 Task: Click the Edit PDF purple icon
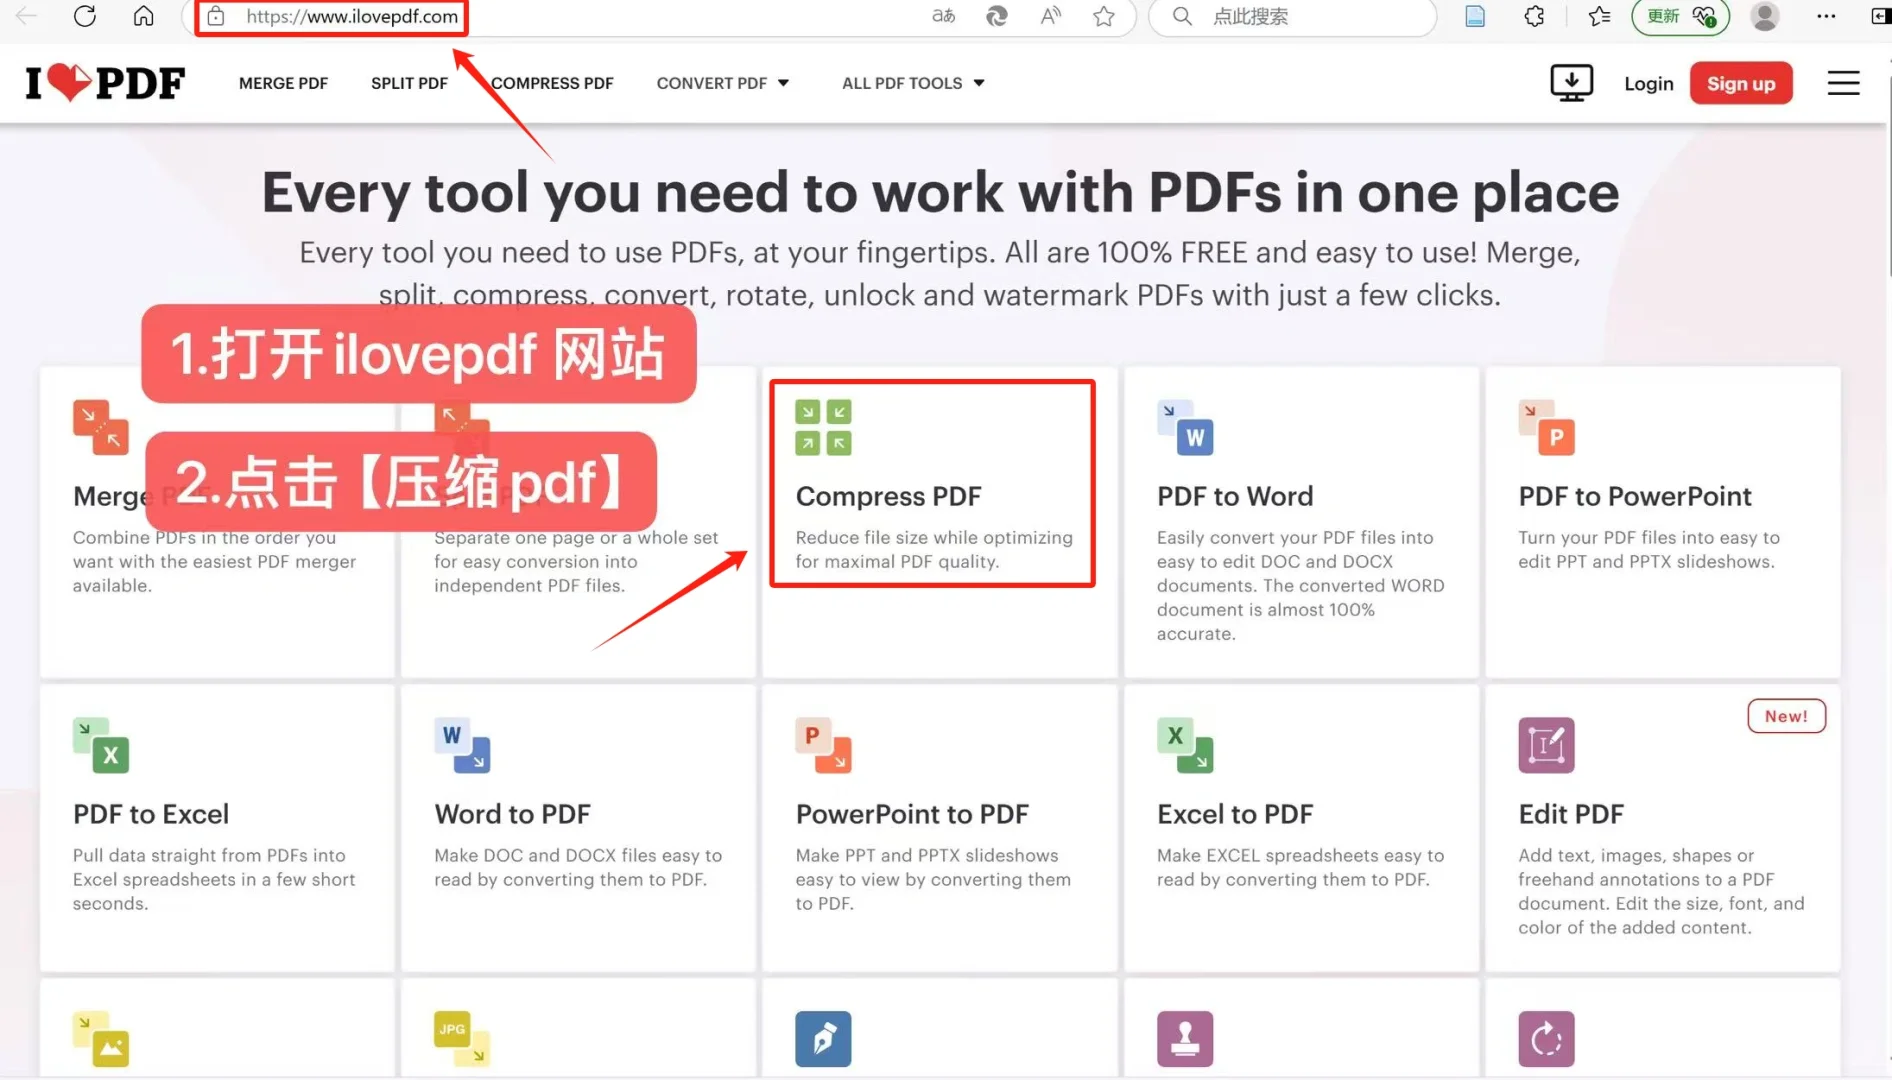[1546, 745]
